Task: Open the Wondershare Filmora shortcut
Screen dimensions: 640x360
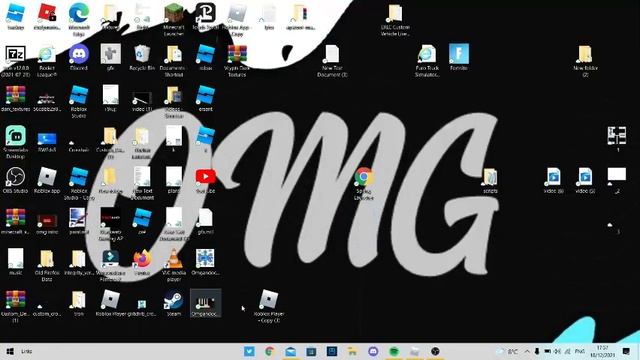Action: pos(110,265)
